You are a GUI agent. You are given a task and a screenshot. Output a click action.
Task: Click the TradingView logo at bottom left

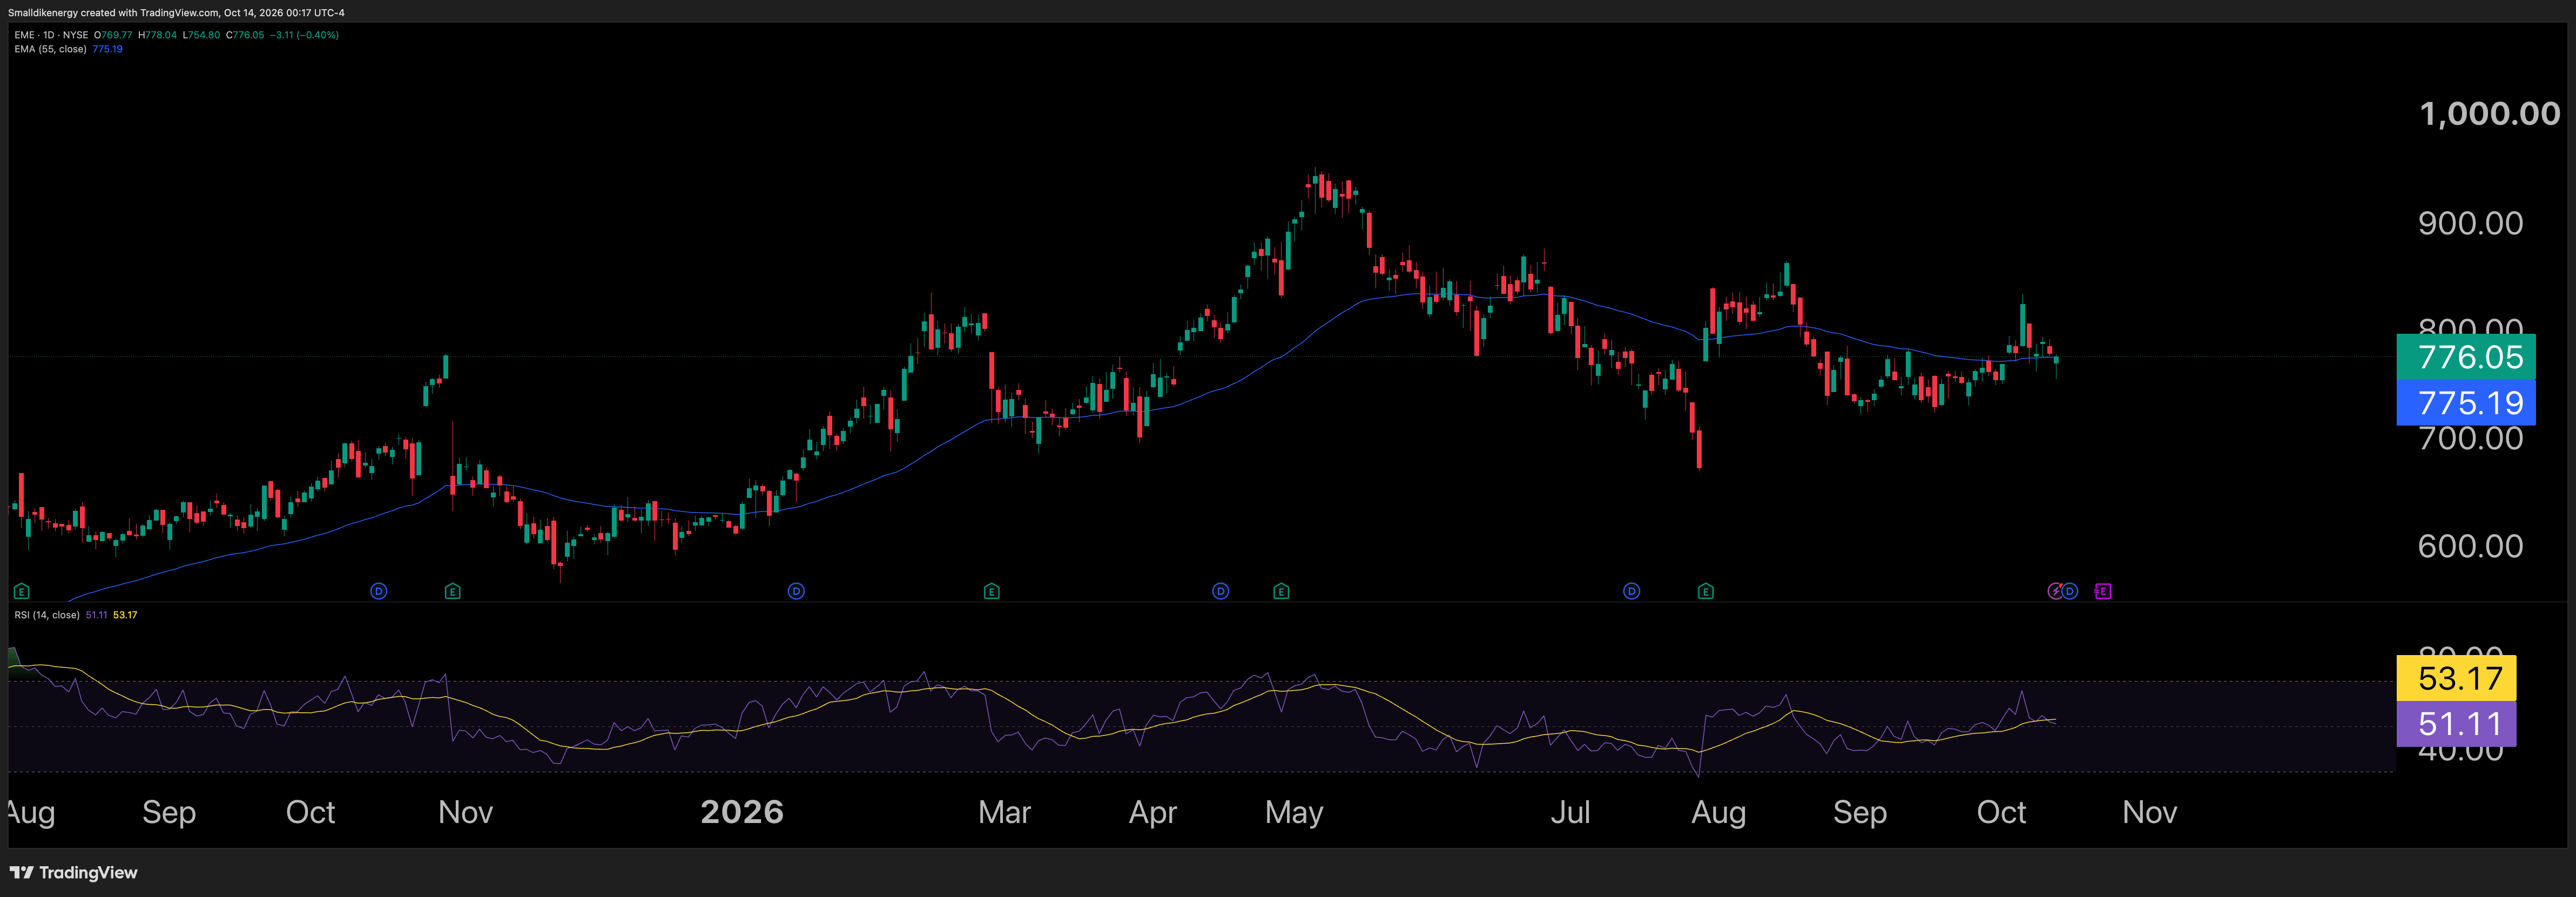tap(74, 872)
